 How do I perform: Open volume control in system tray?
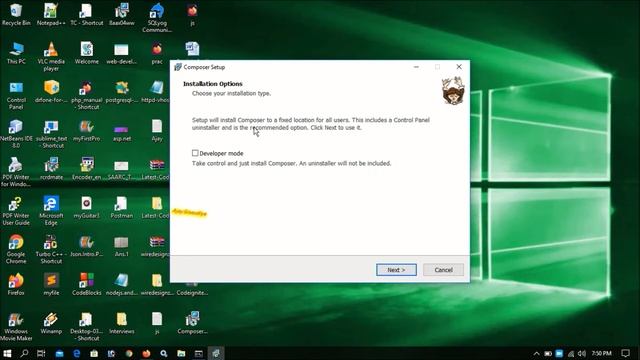point(582,353)
